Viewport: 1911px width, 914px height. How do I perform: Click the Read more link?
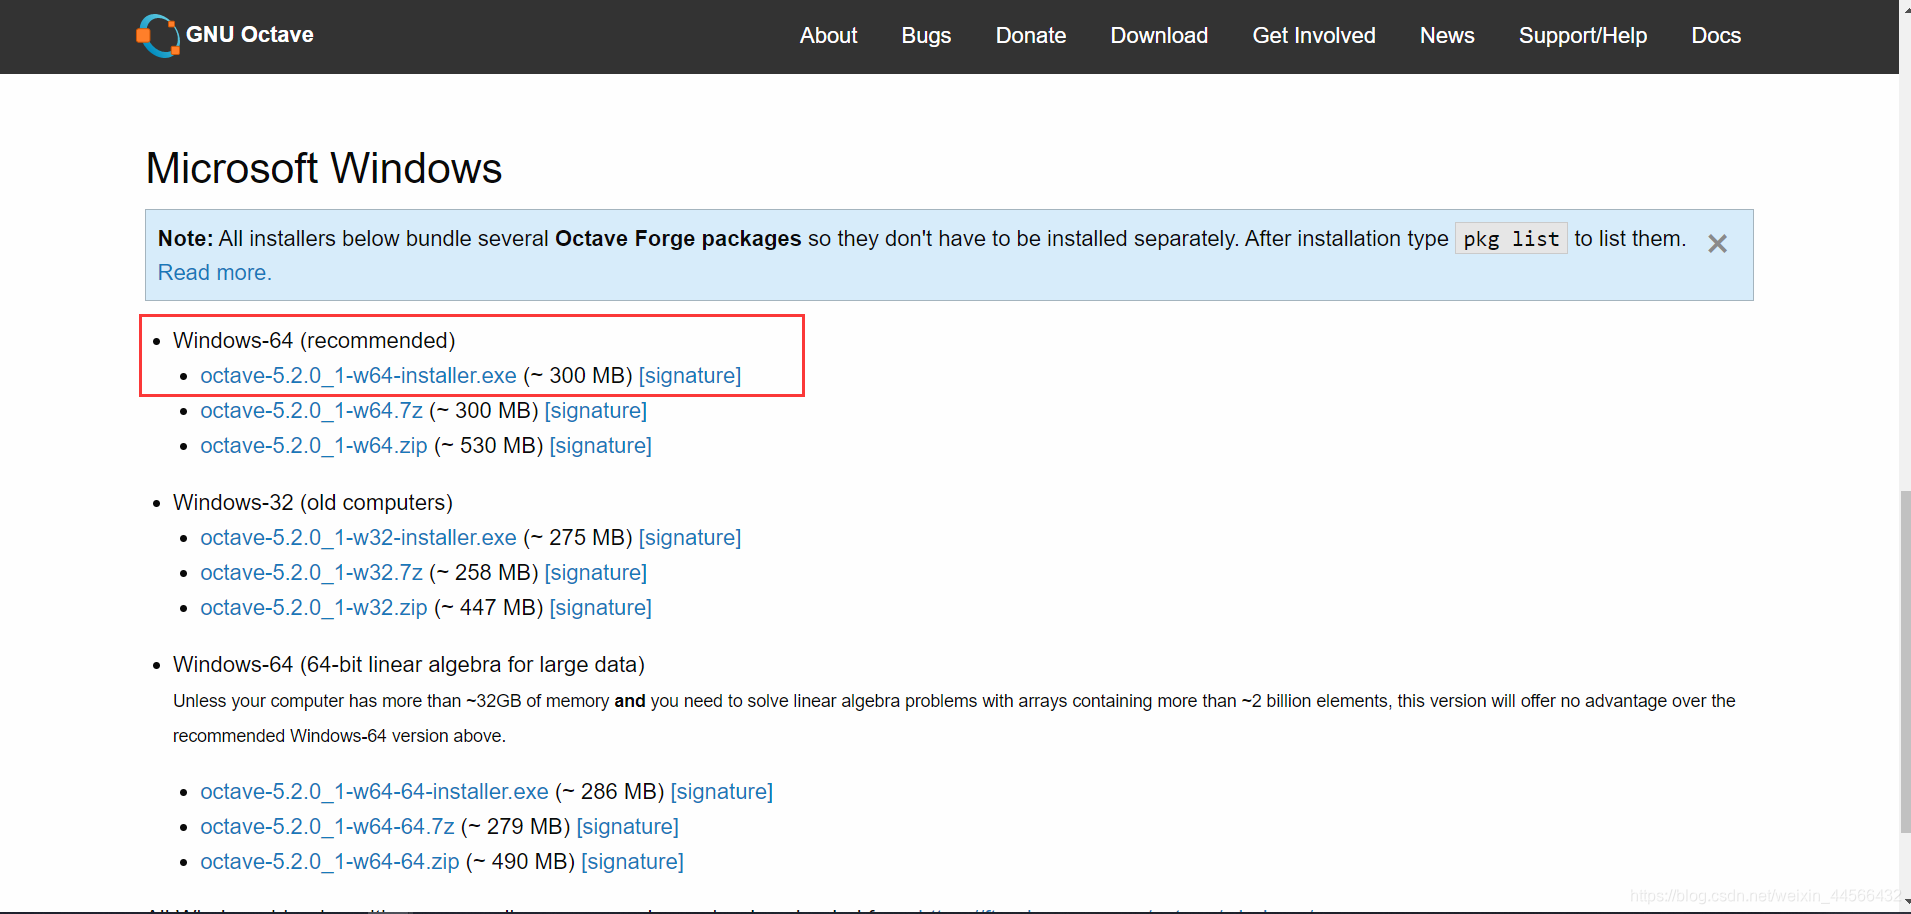(x=214, y=272)
